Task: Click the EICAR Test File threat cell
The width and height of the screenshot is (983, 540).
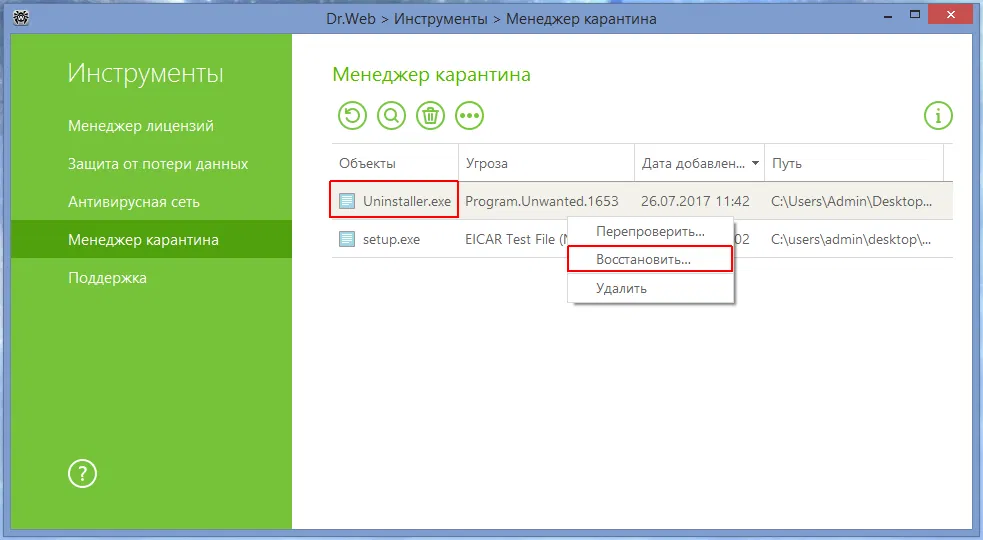Action: [516, 240]
